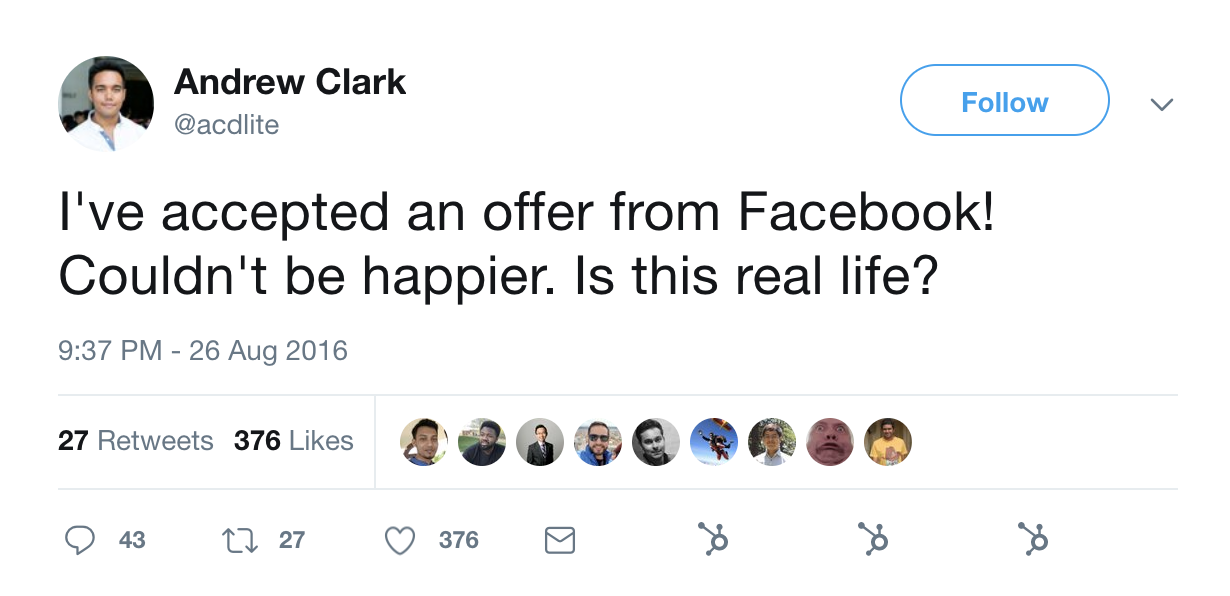Click the rightmost HubSpot sprocket icon
This screenshot has height=596, width=1230.
1034,539
